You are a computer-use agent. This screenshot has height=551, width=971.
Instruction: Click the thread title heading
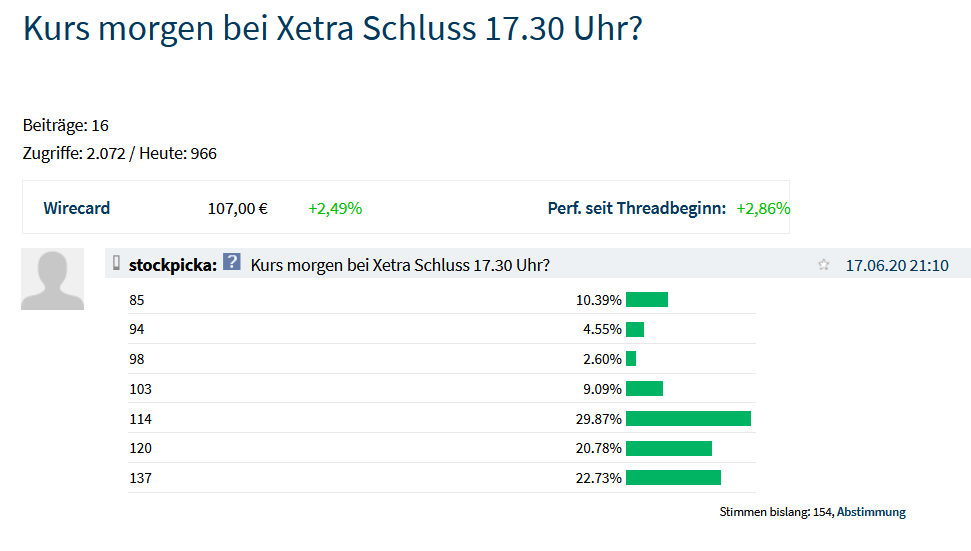pos(332,28)
